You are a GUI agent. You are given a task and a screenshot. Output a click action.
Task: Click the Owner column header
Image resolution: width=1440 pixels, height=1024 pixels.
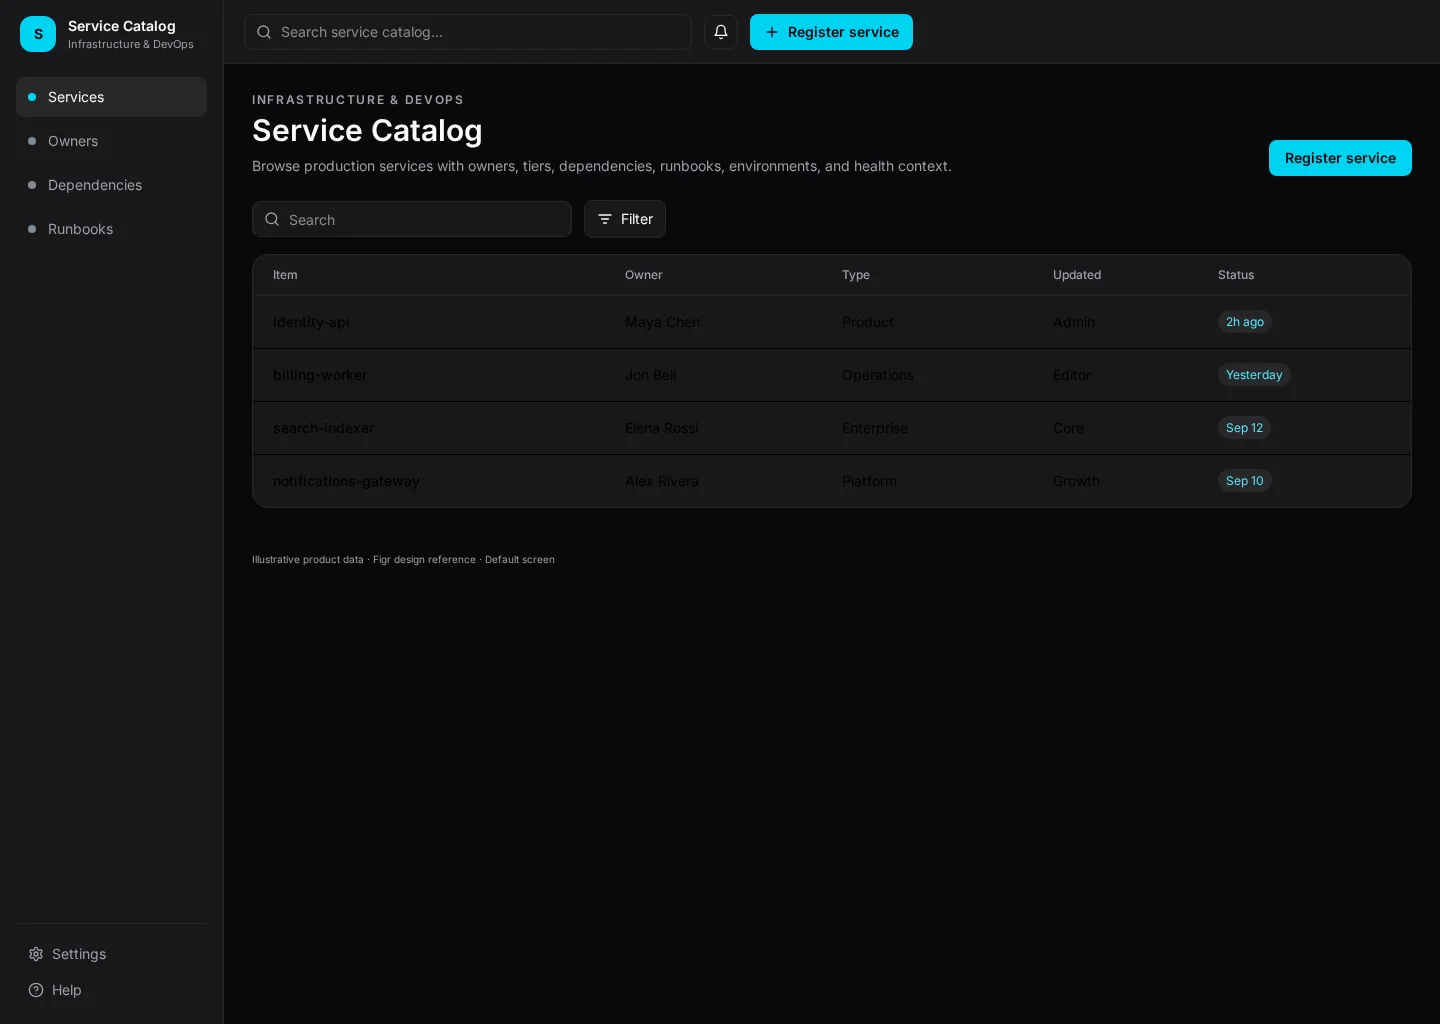pos(644,275)
